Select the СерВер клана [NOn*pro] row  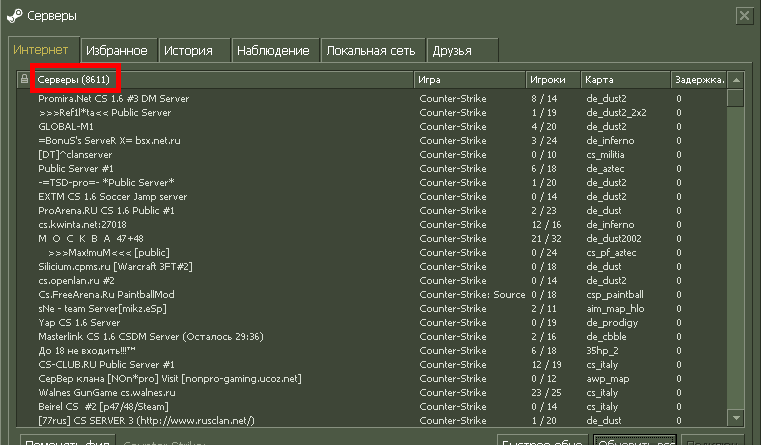[x=372, y=379]
